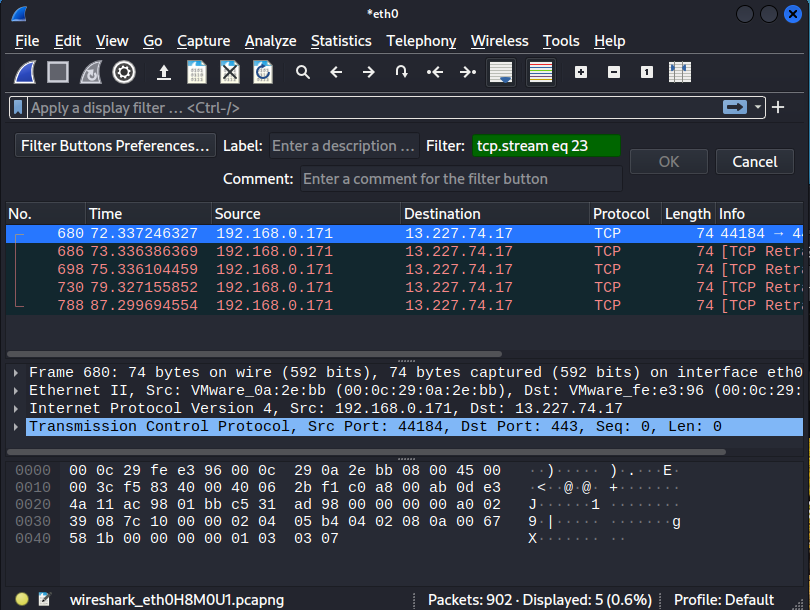Screen dimensions: 810x610
Task: Expand the Internet Protocol Version 4 details
Action: (16, 409)
